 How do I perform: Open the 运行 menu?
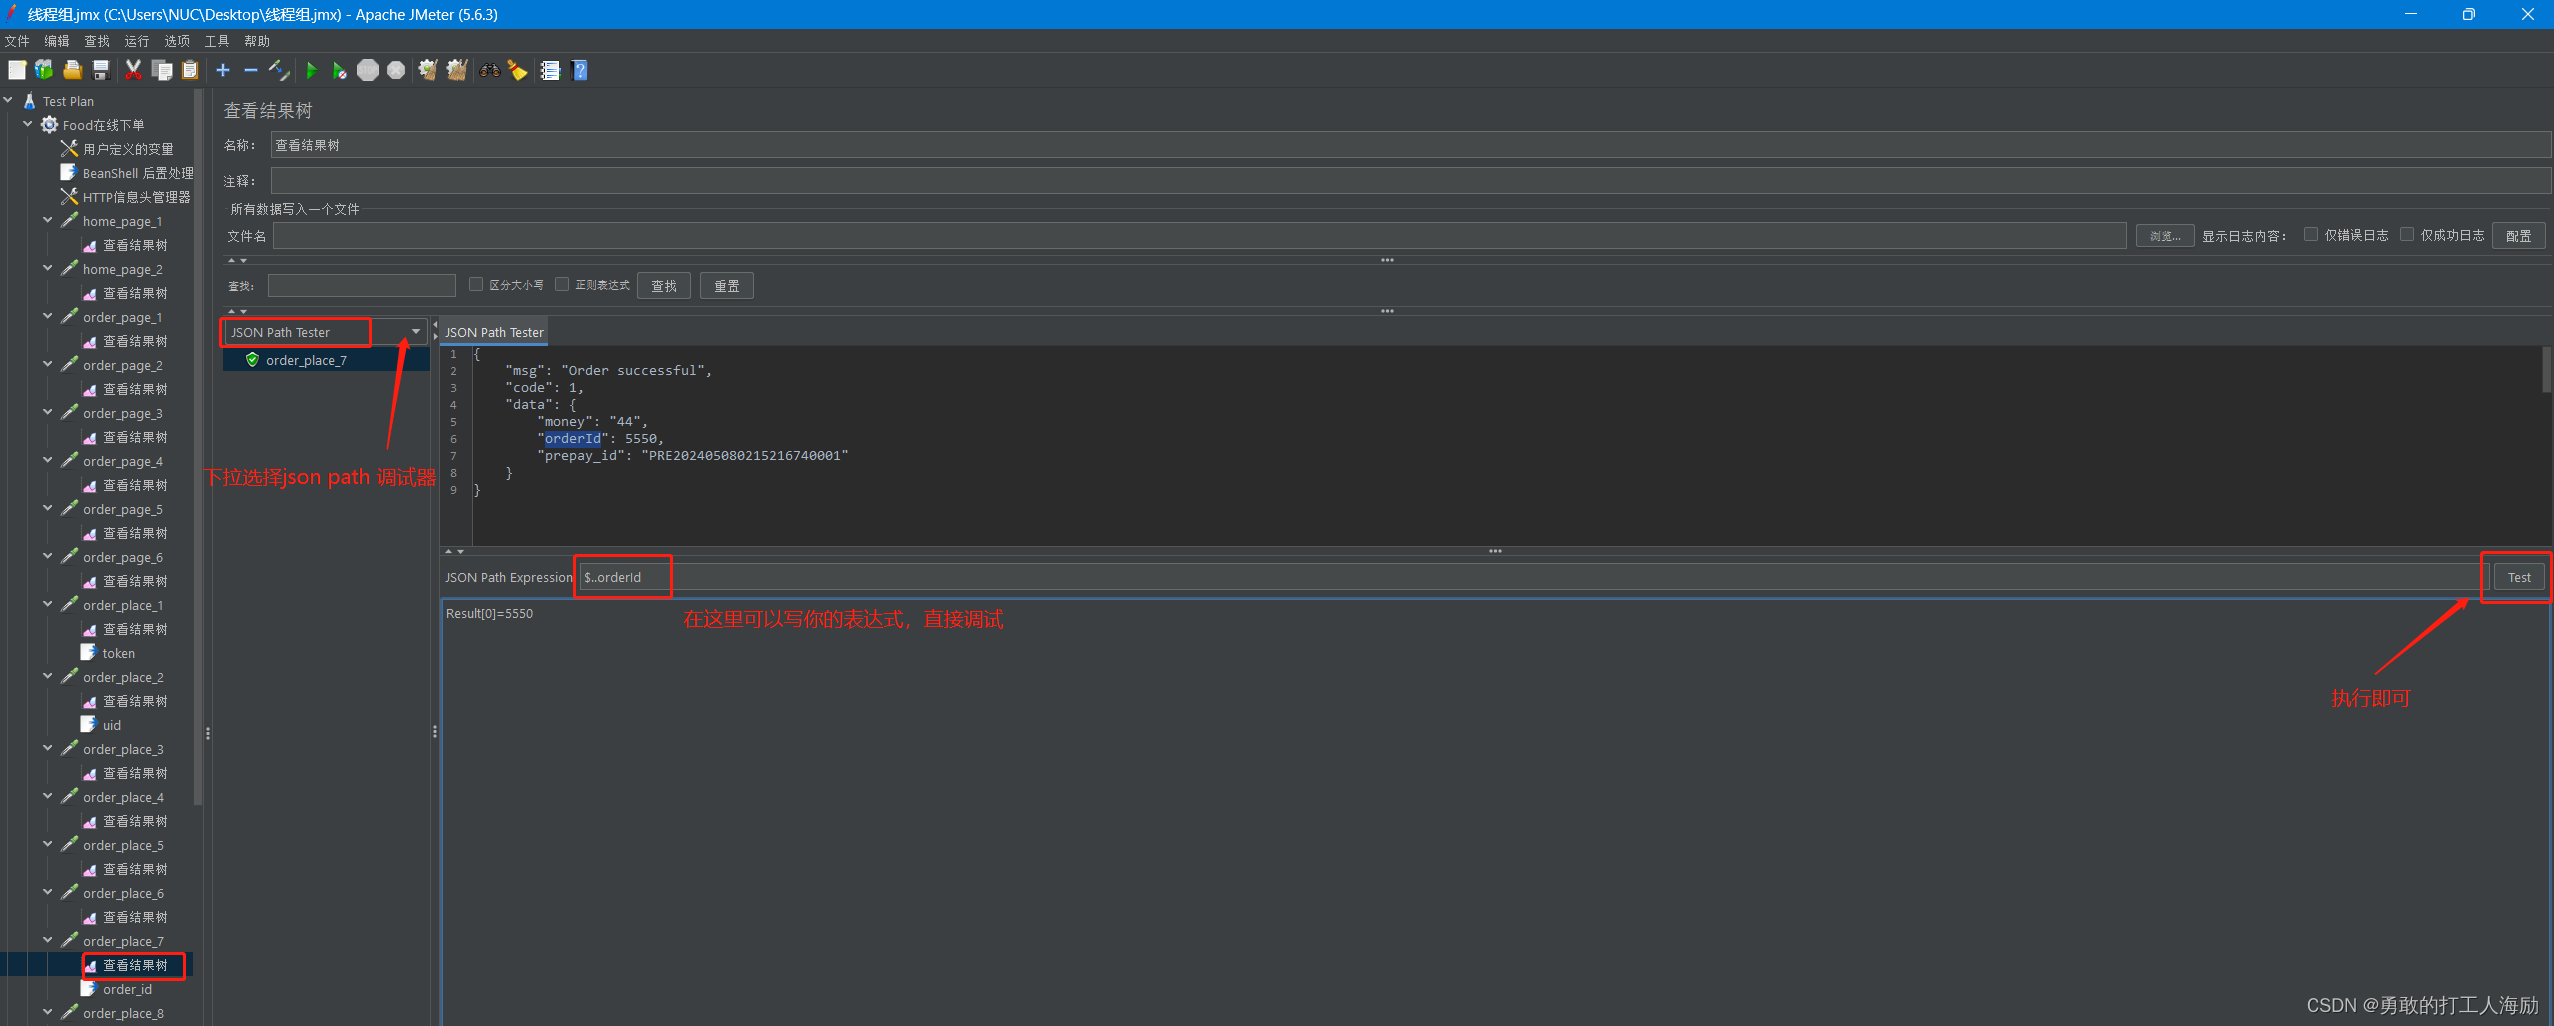pos(137,41)
